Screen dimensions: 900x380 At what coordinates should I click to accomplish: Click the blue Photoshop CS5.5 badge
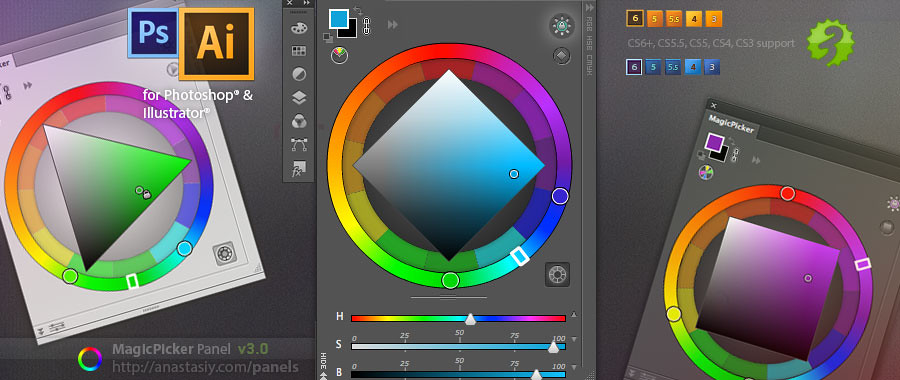[674, 67]
